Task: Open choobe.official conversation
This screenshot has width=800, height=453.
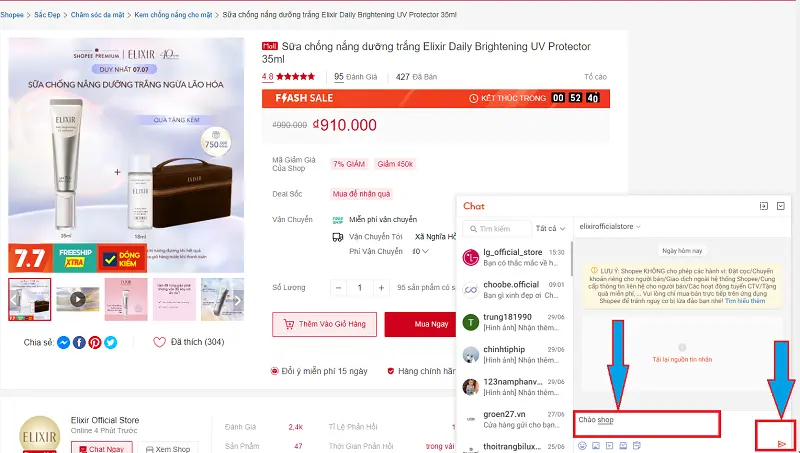Action: [x=514, y=290]
